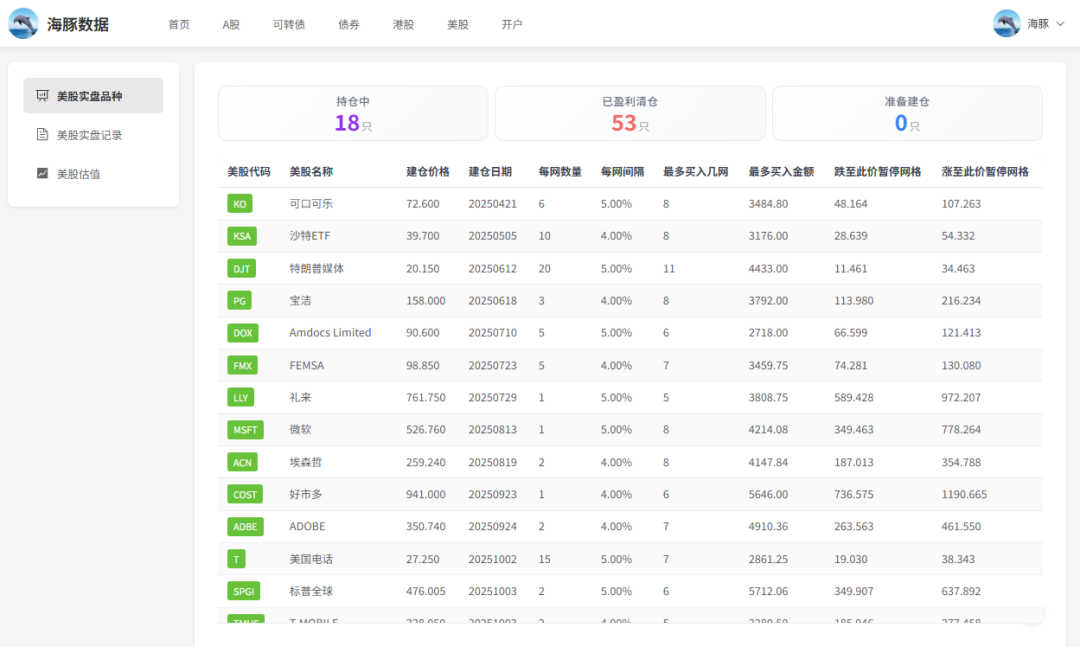Click the 好市多 name cell
1080x647 pixels.
click(306, 494)
